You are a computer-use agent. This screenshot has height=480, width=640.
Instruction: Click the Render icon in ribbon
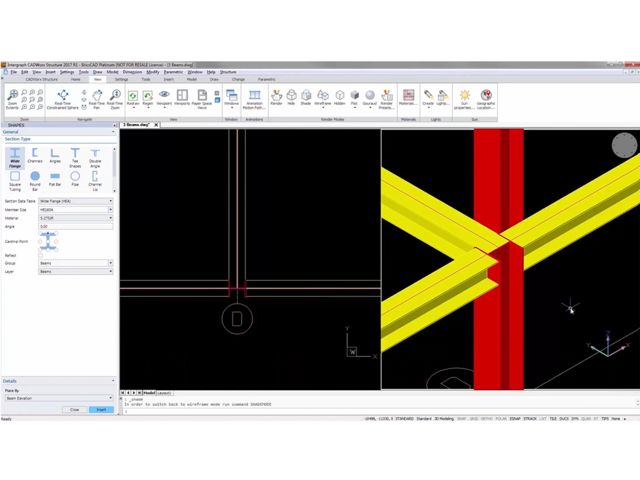[x=276, y=97]
